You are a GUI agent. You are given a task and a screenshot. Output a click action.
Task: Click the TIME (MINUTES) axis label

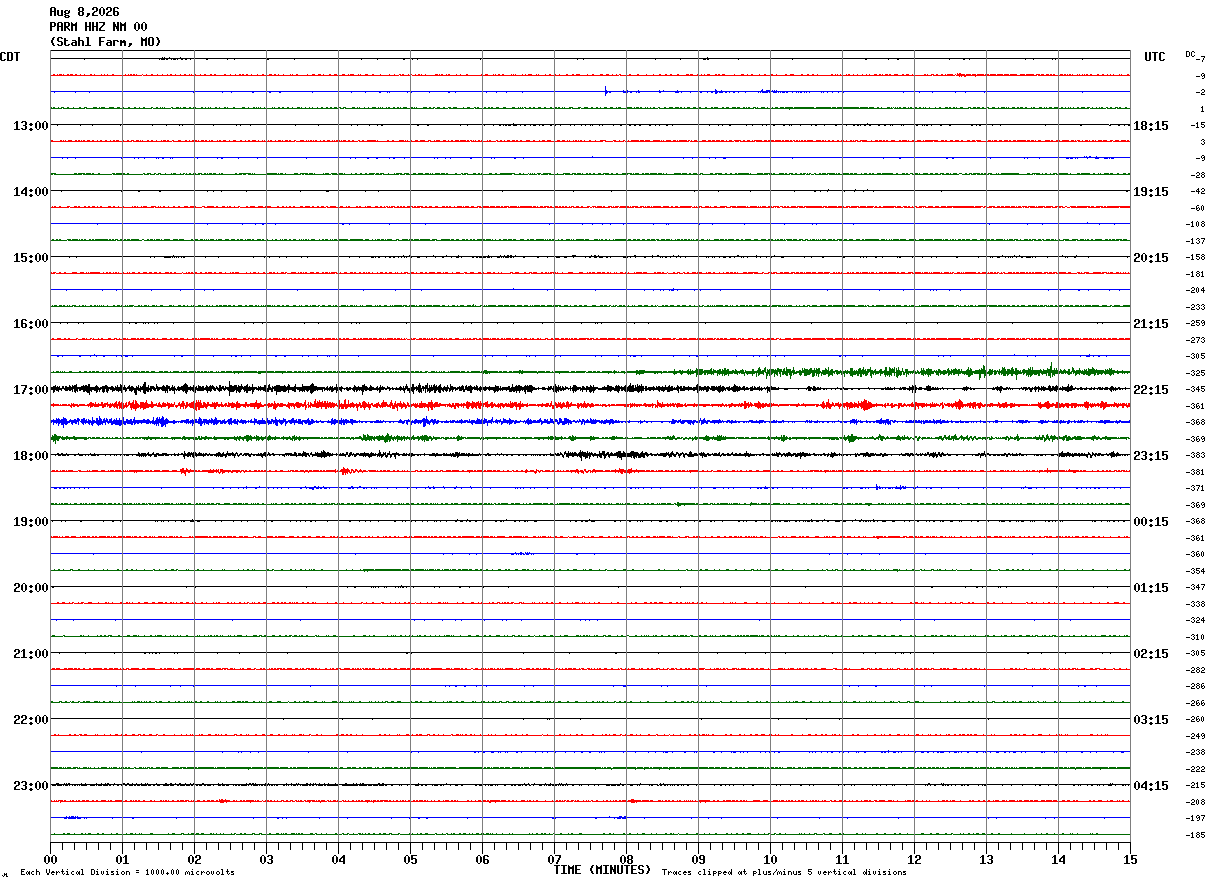coord(602,870)
